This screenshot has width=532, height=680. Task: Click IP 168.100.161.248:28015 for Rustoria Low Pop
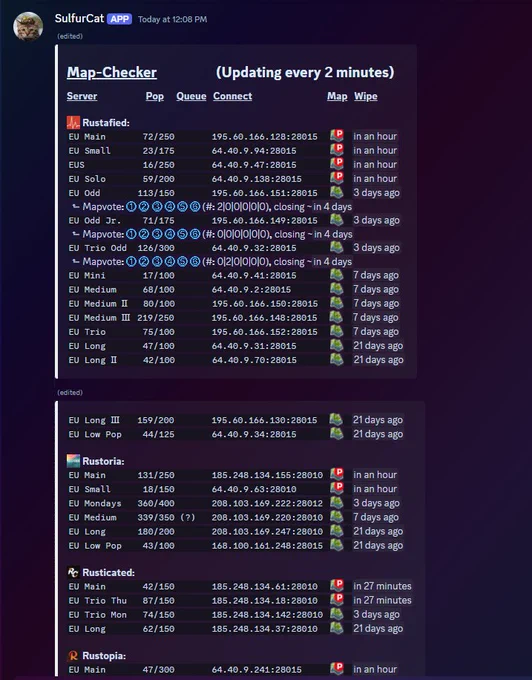pos(267,546)
